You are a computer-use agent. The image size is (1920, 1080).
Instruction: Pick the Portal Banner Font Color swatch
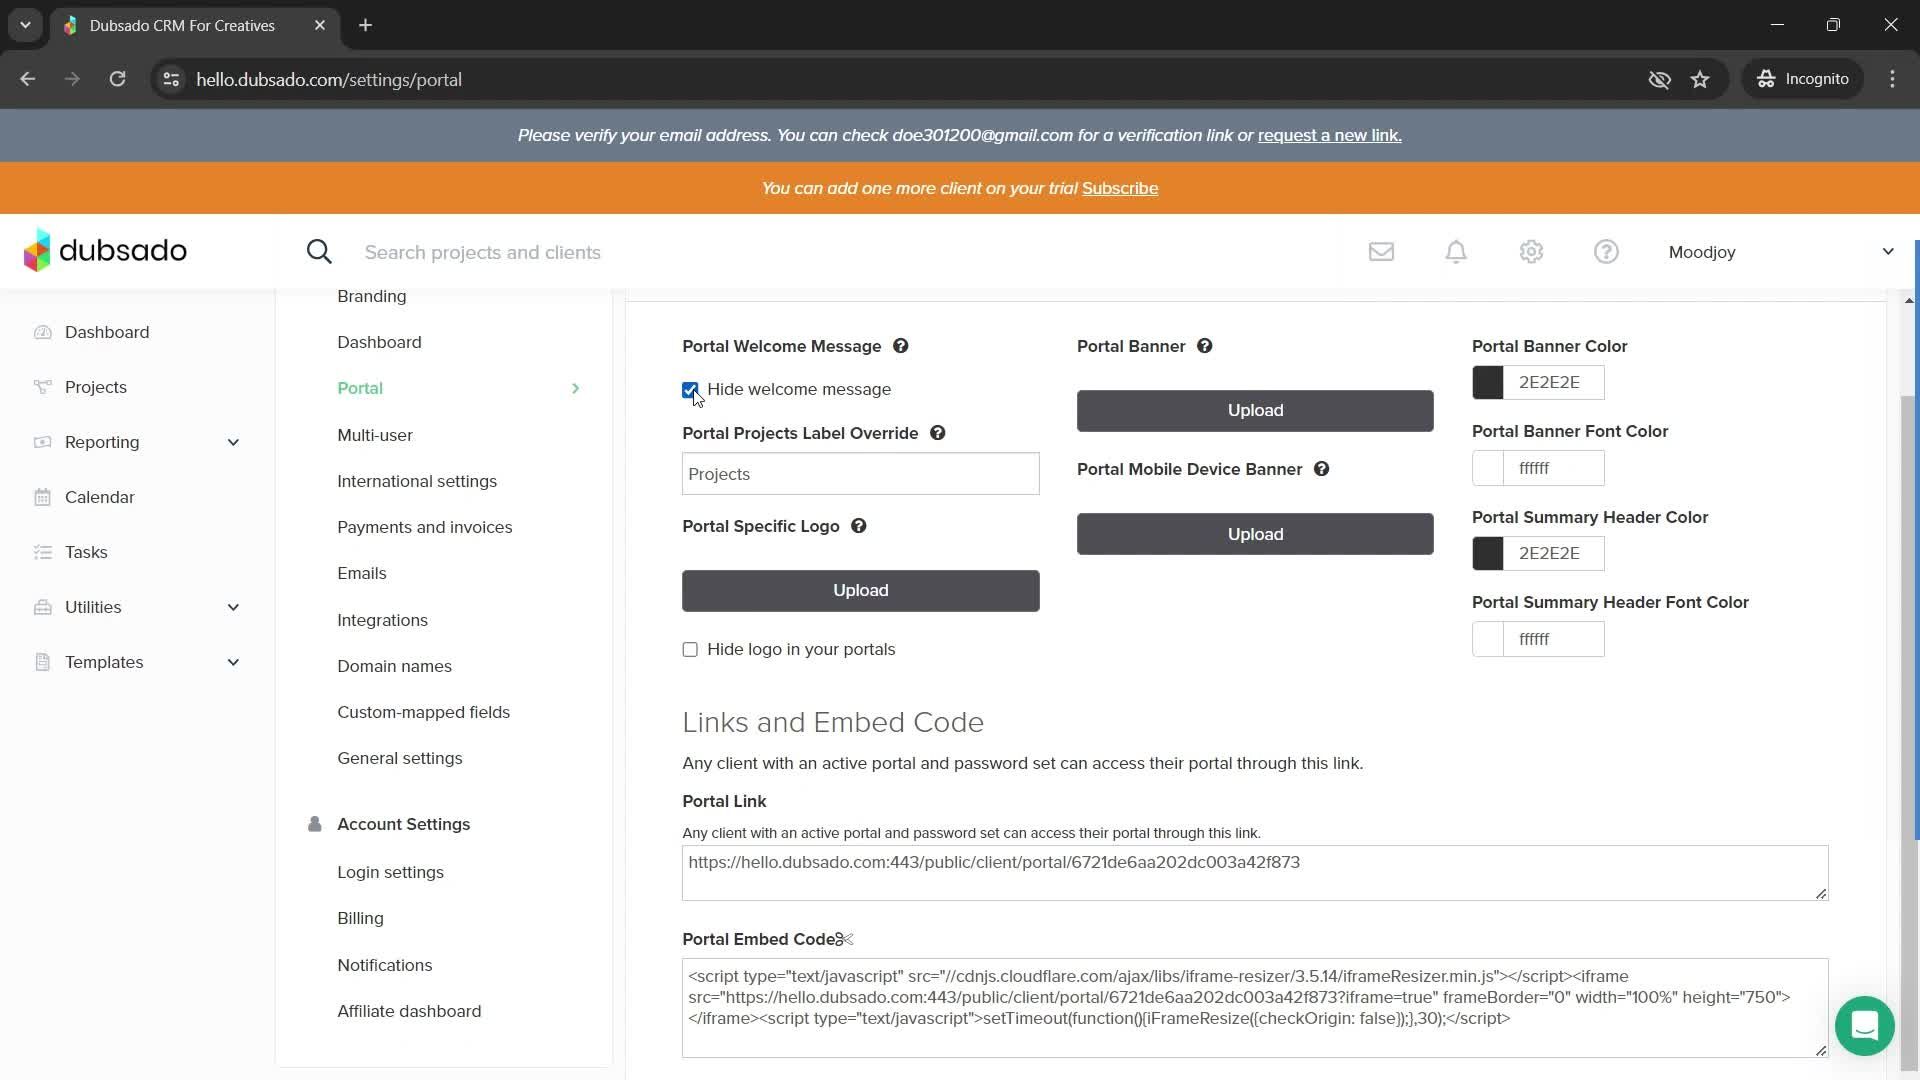tap(1488, 468)
